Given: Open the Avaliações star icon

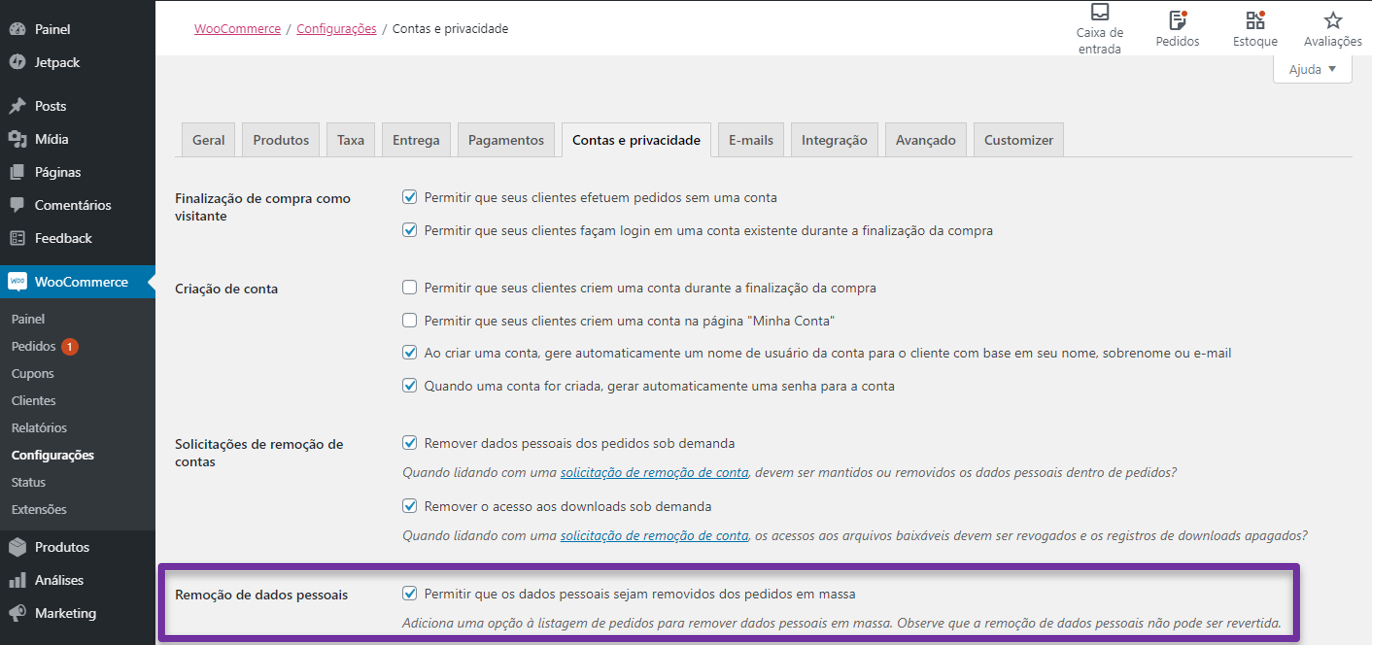Looking at the screenshot, I should click(1333, 20).
